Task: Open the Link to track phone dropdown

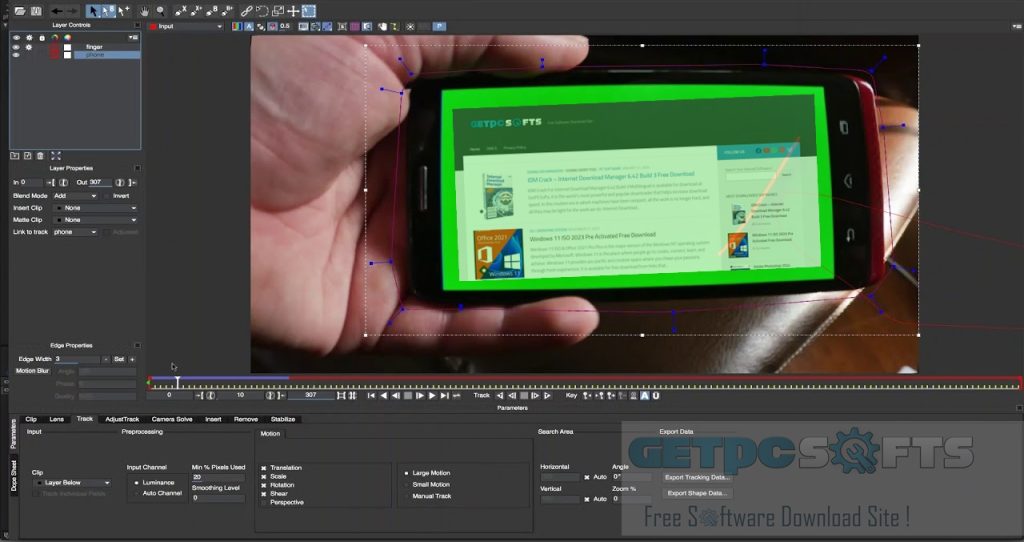Action: pyautogui.click(x=75, y=232)
